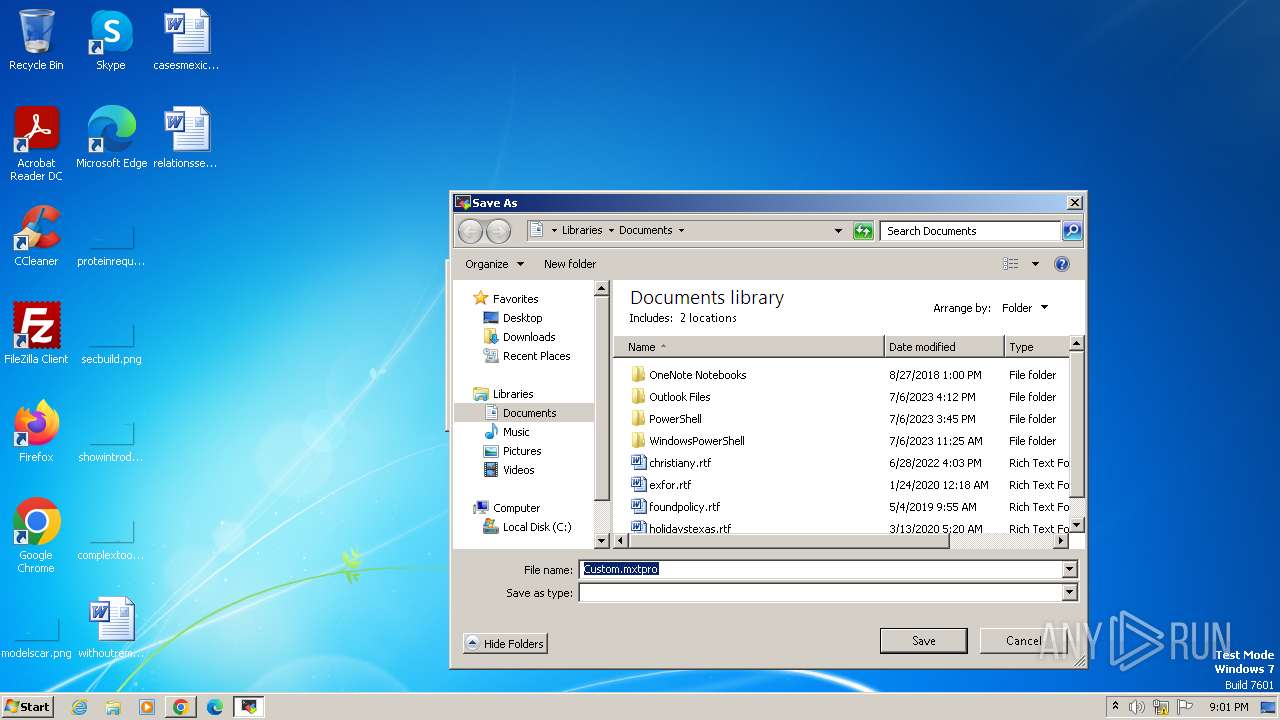Click the Back navigation arrow in Save As
The image size is (1280, 720).
tap(470, 231)
